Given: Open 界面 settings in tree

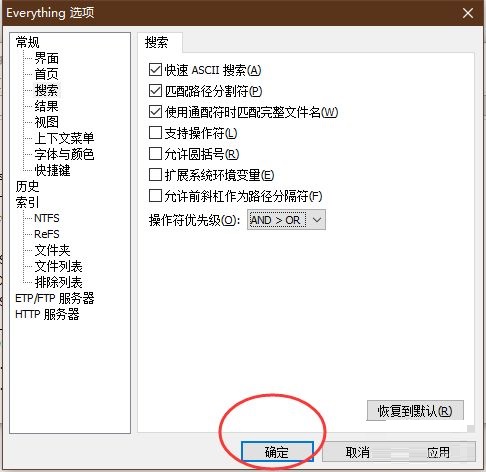Looking at the screenshot, I should click(x=47, y=58).
